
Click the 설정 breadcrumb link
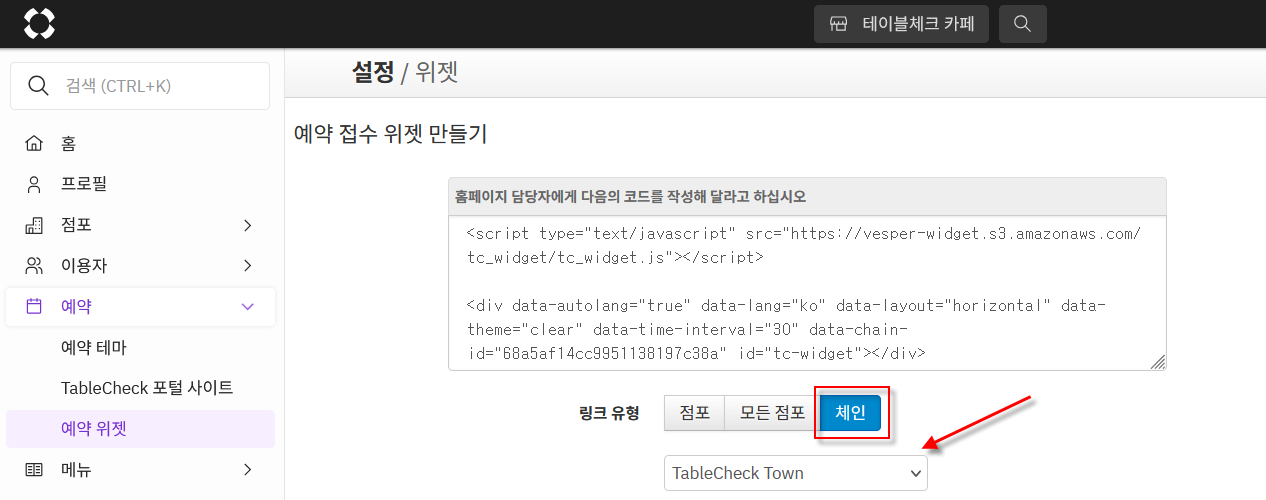(373, 72)
